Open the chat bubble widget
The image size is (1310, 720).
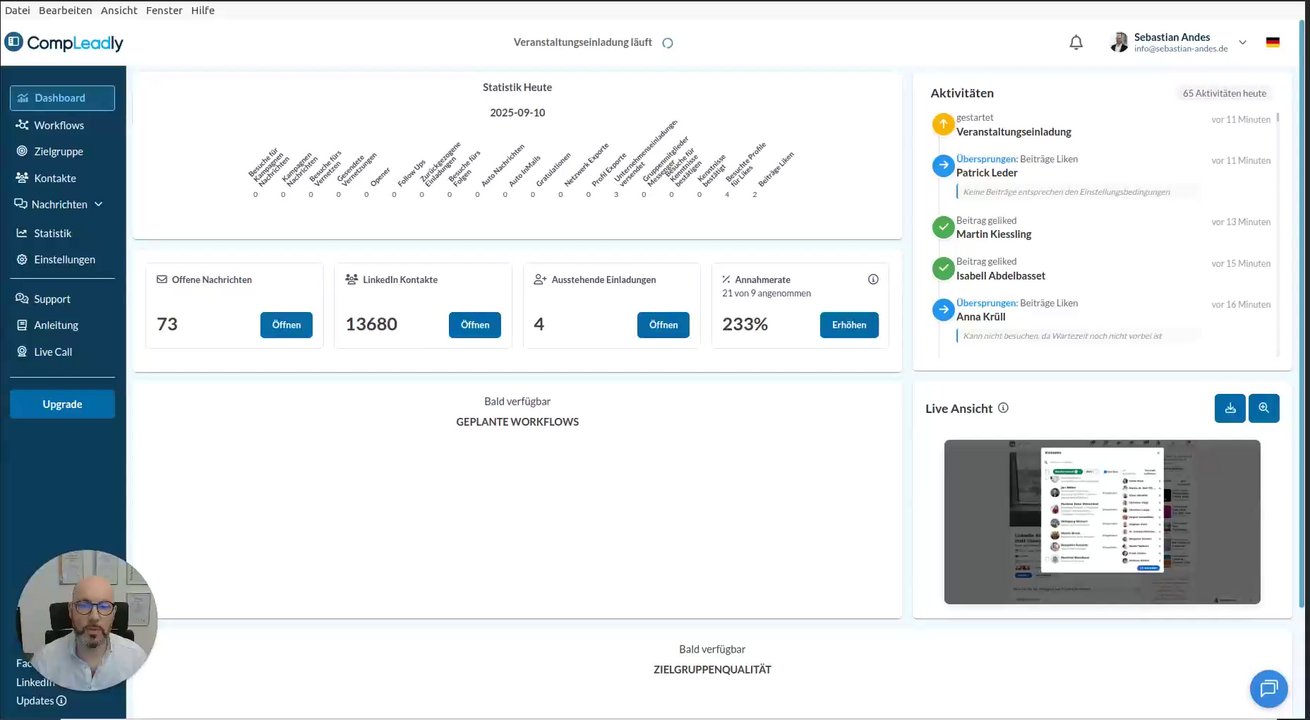[x=1269, y=688]
